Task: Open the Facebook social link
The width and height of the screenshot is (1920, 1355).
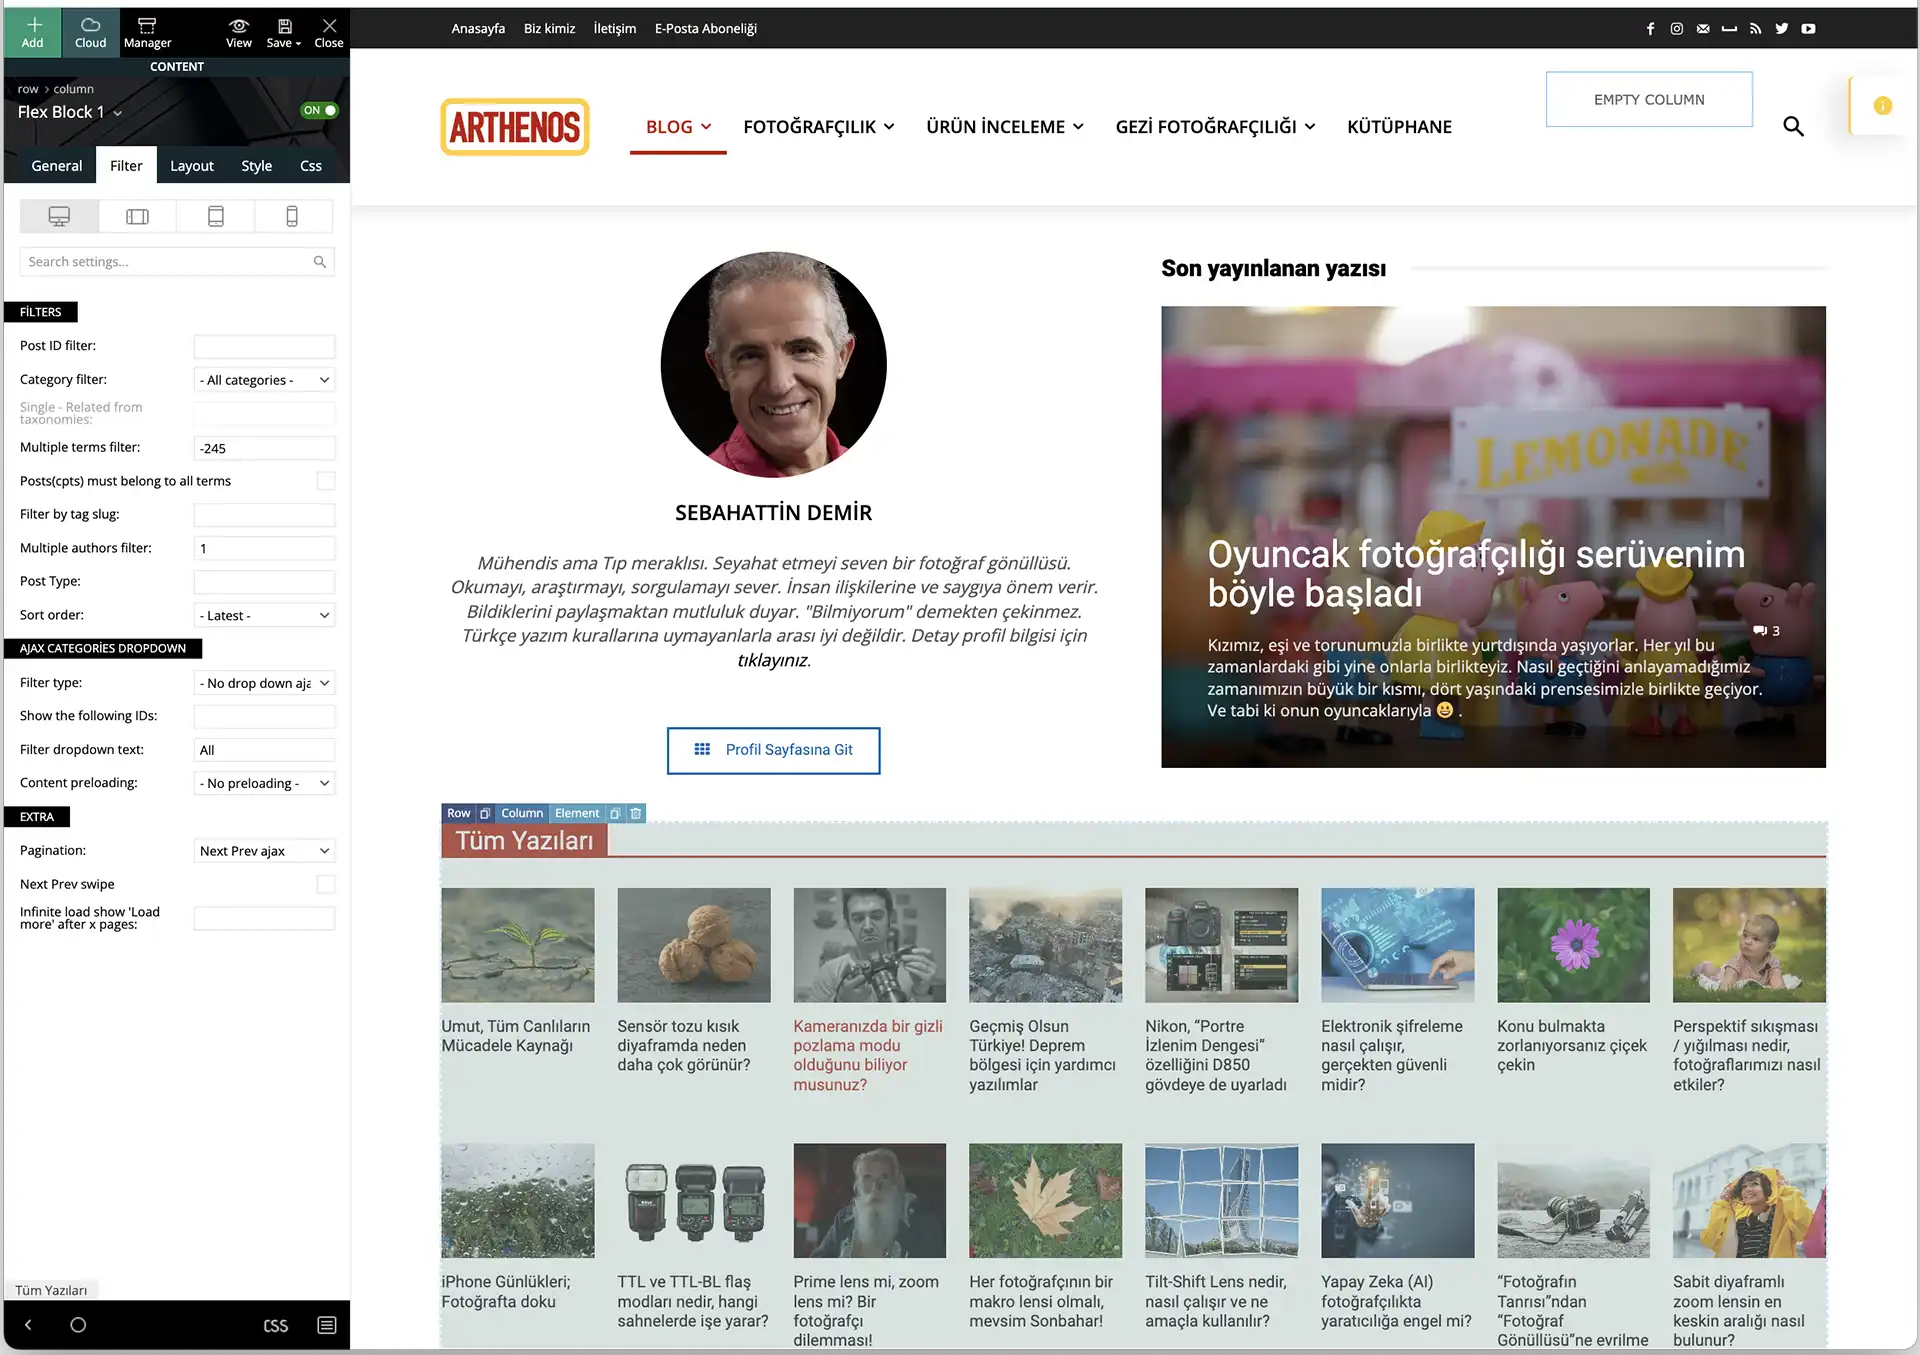Action: click(x=1650, y=29)
